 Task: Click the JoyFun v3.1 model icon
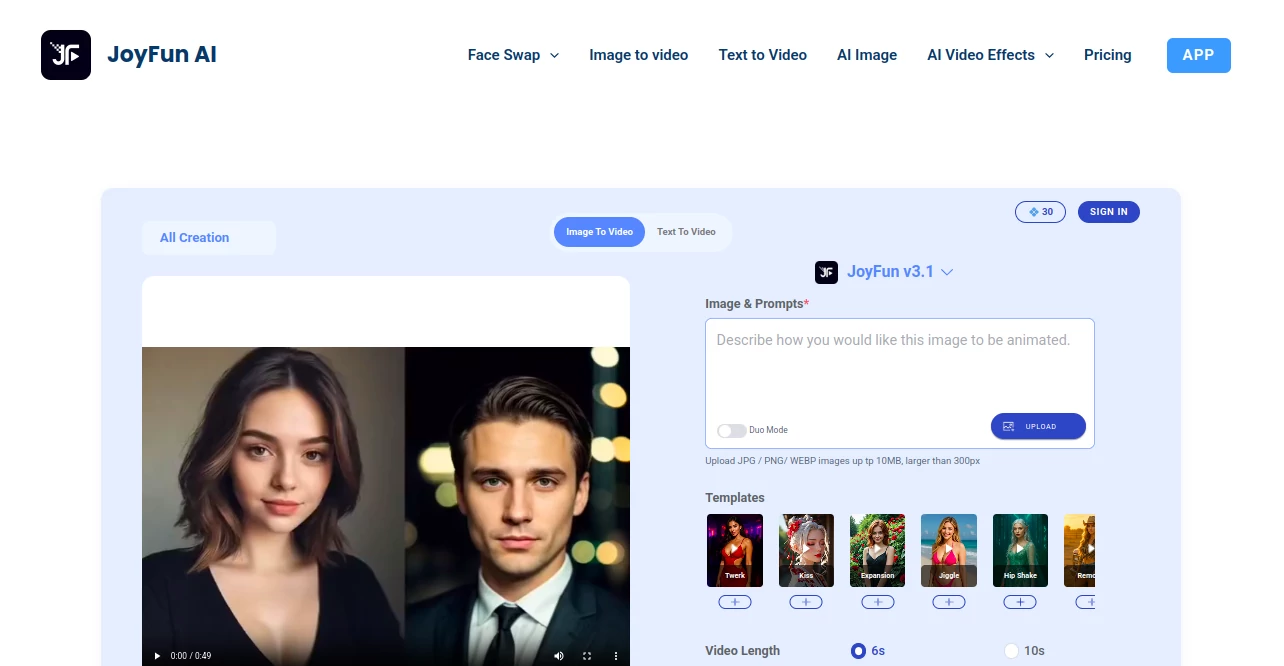826,271
